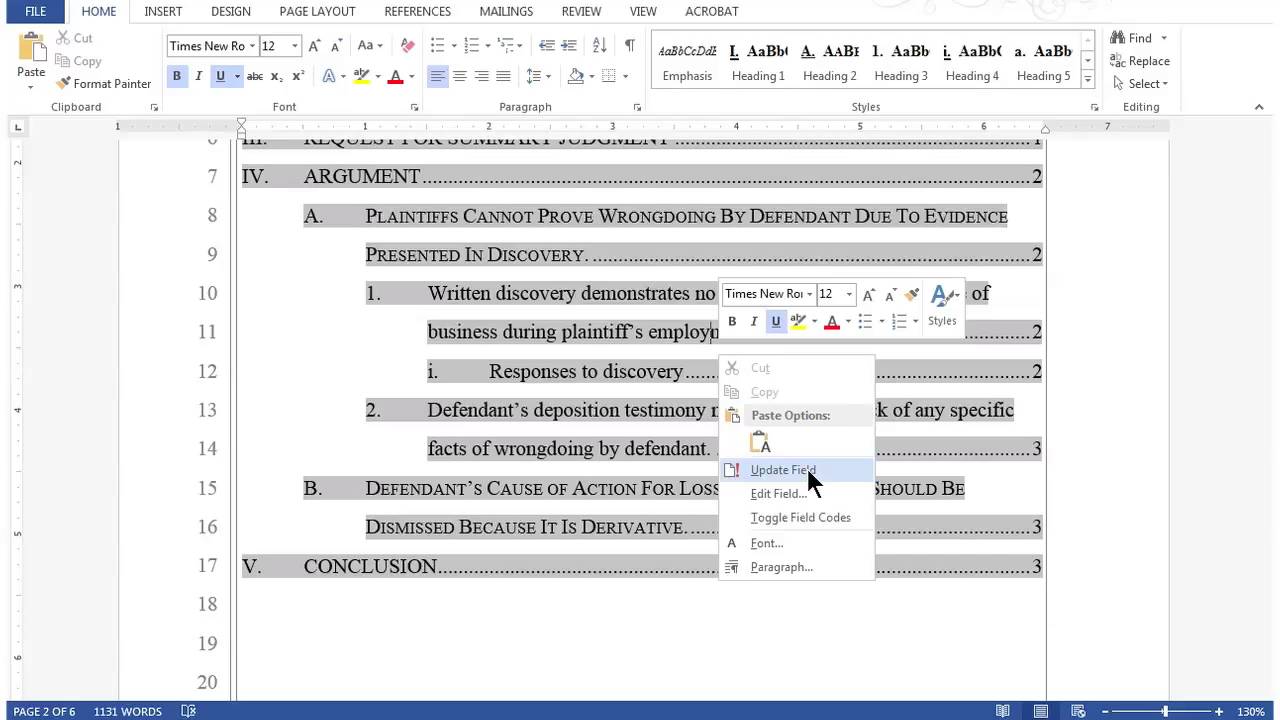Select Center alignment in Paragraph group

coord(460,76)
